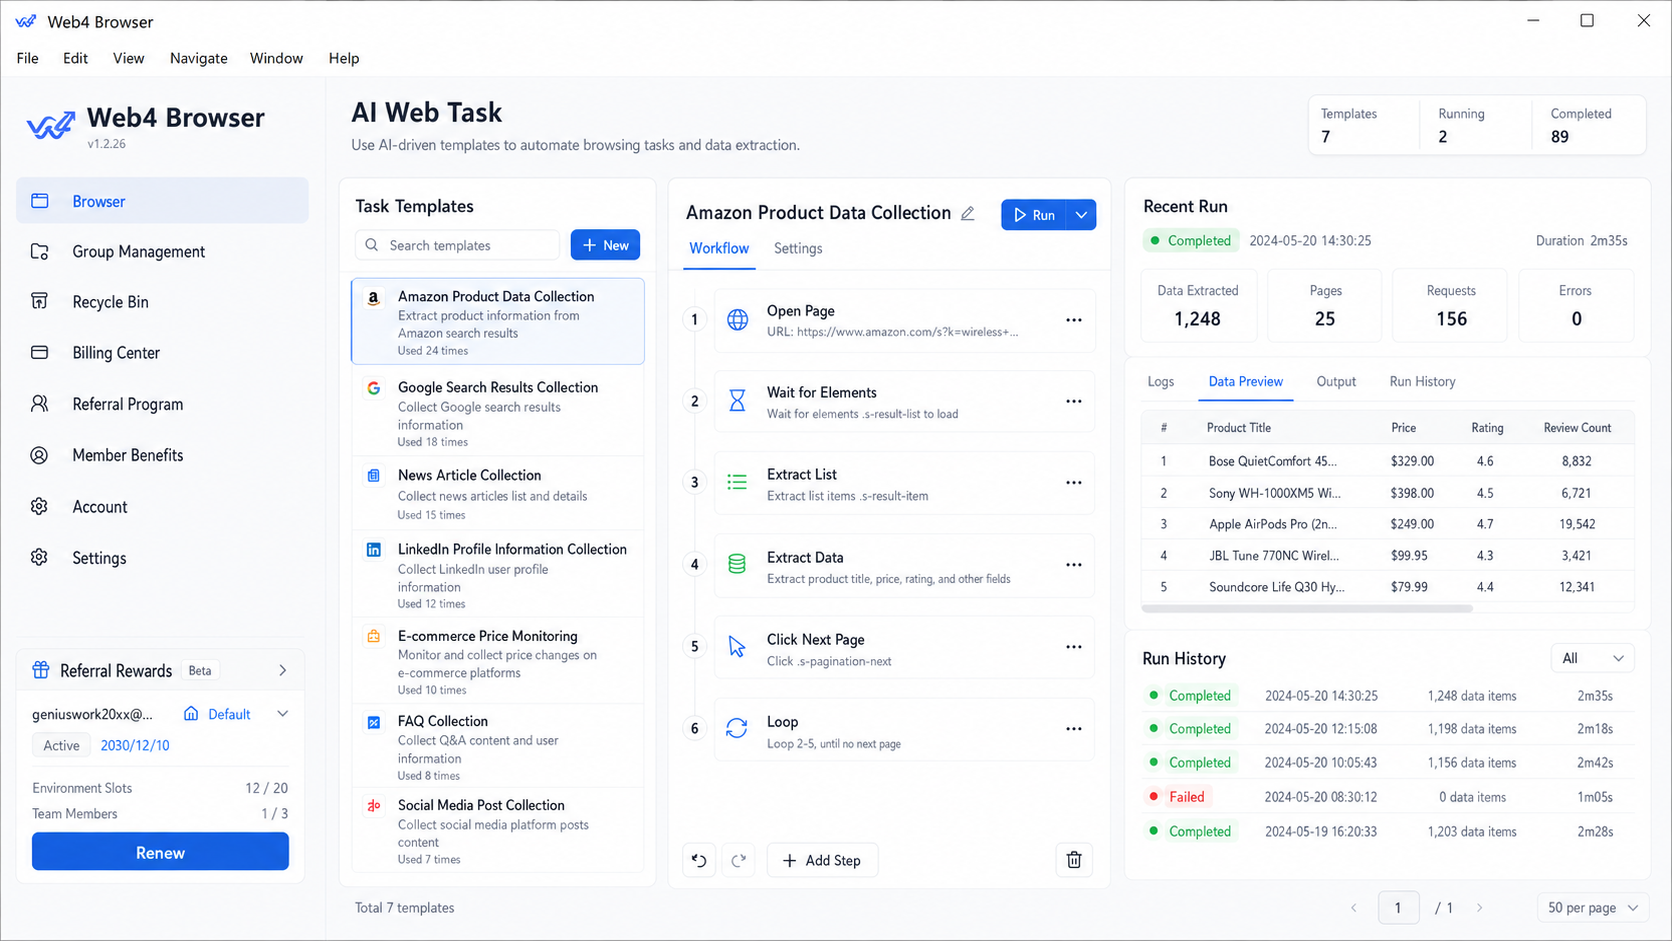Click the Renew button
This screenshot has height=941, width=1672.
pos(160,852)
